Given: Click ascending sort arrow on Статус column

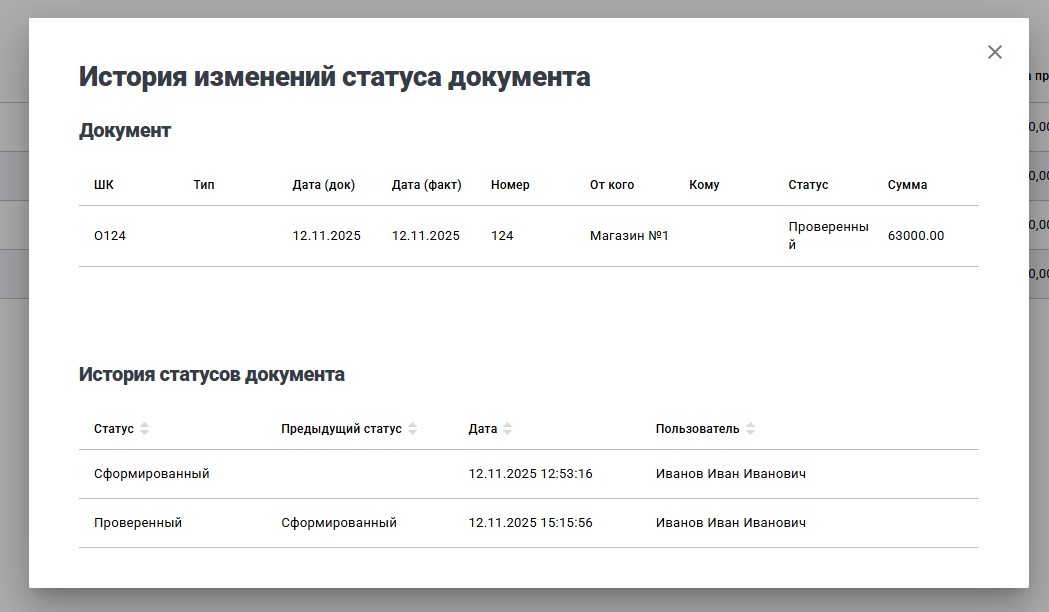Looking at the screenshot, I should click(x=146, y=424).
